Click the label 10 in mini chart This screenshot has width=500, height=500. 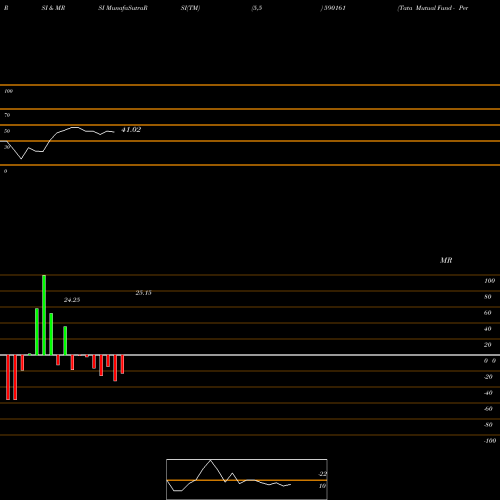pos(322,486)
